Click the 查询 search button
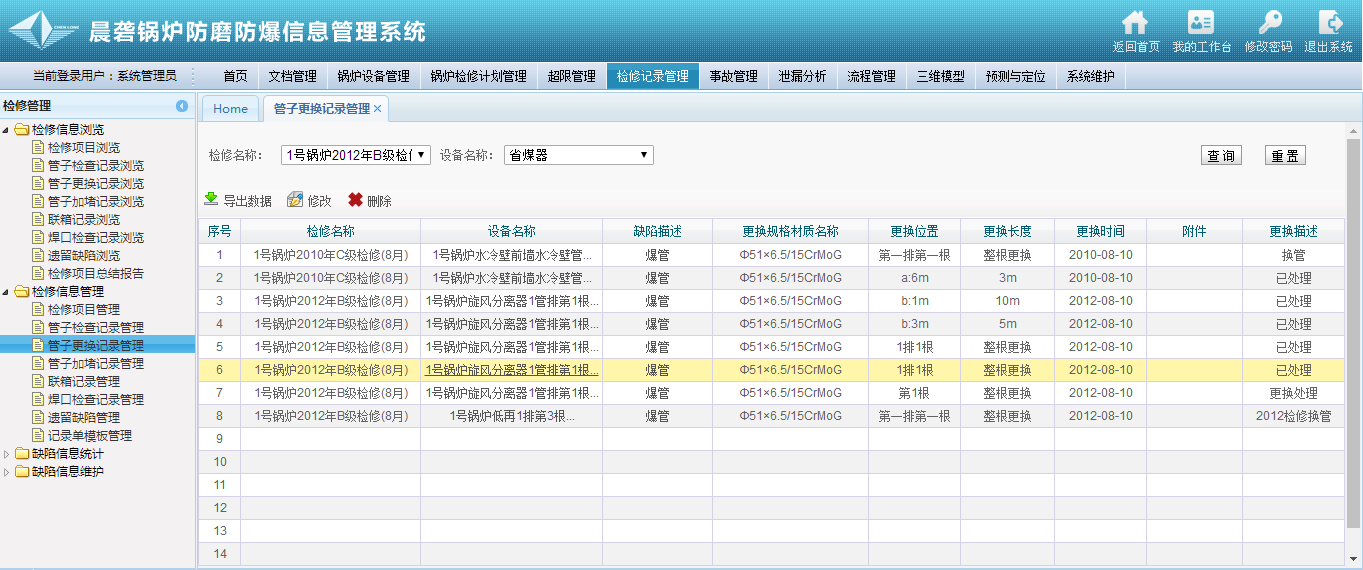 click(1220, 156)
